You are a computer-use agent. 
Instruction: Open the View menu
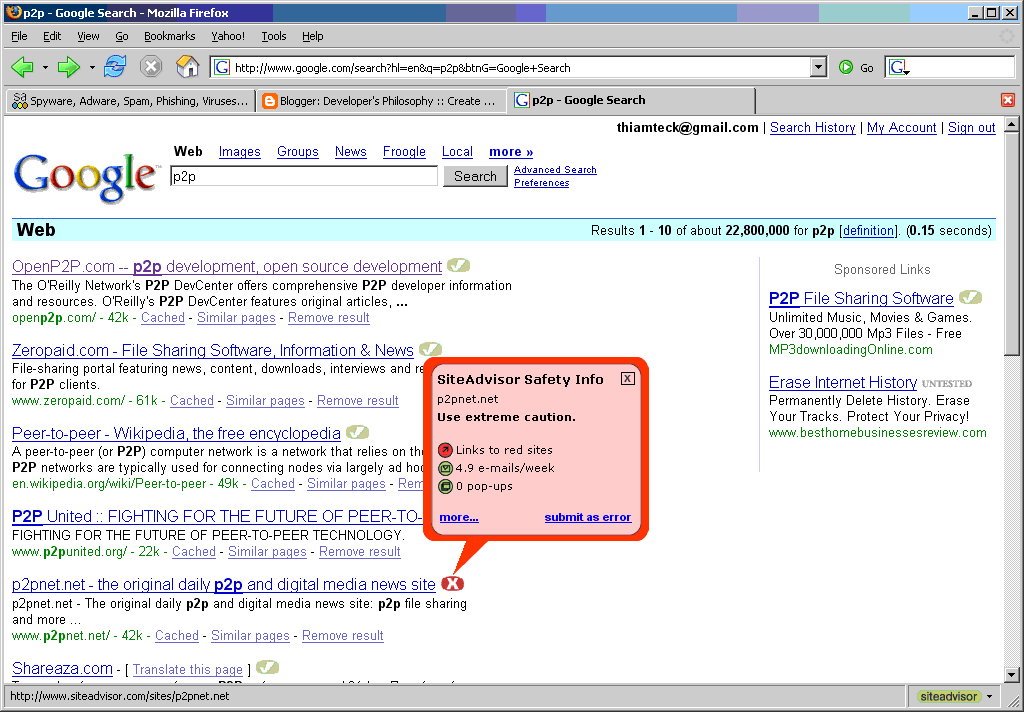pos(88,36)
